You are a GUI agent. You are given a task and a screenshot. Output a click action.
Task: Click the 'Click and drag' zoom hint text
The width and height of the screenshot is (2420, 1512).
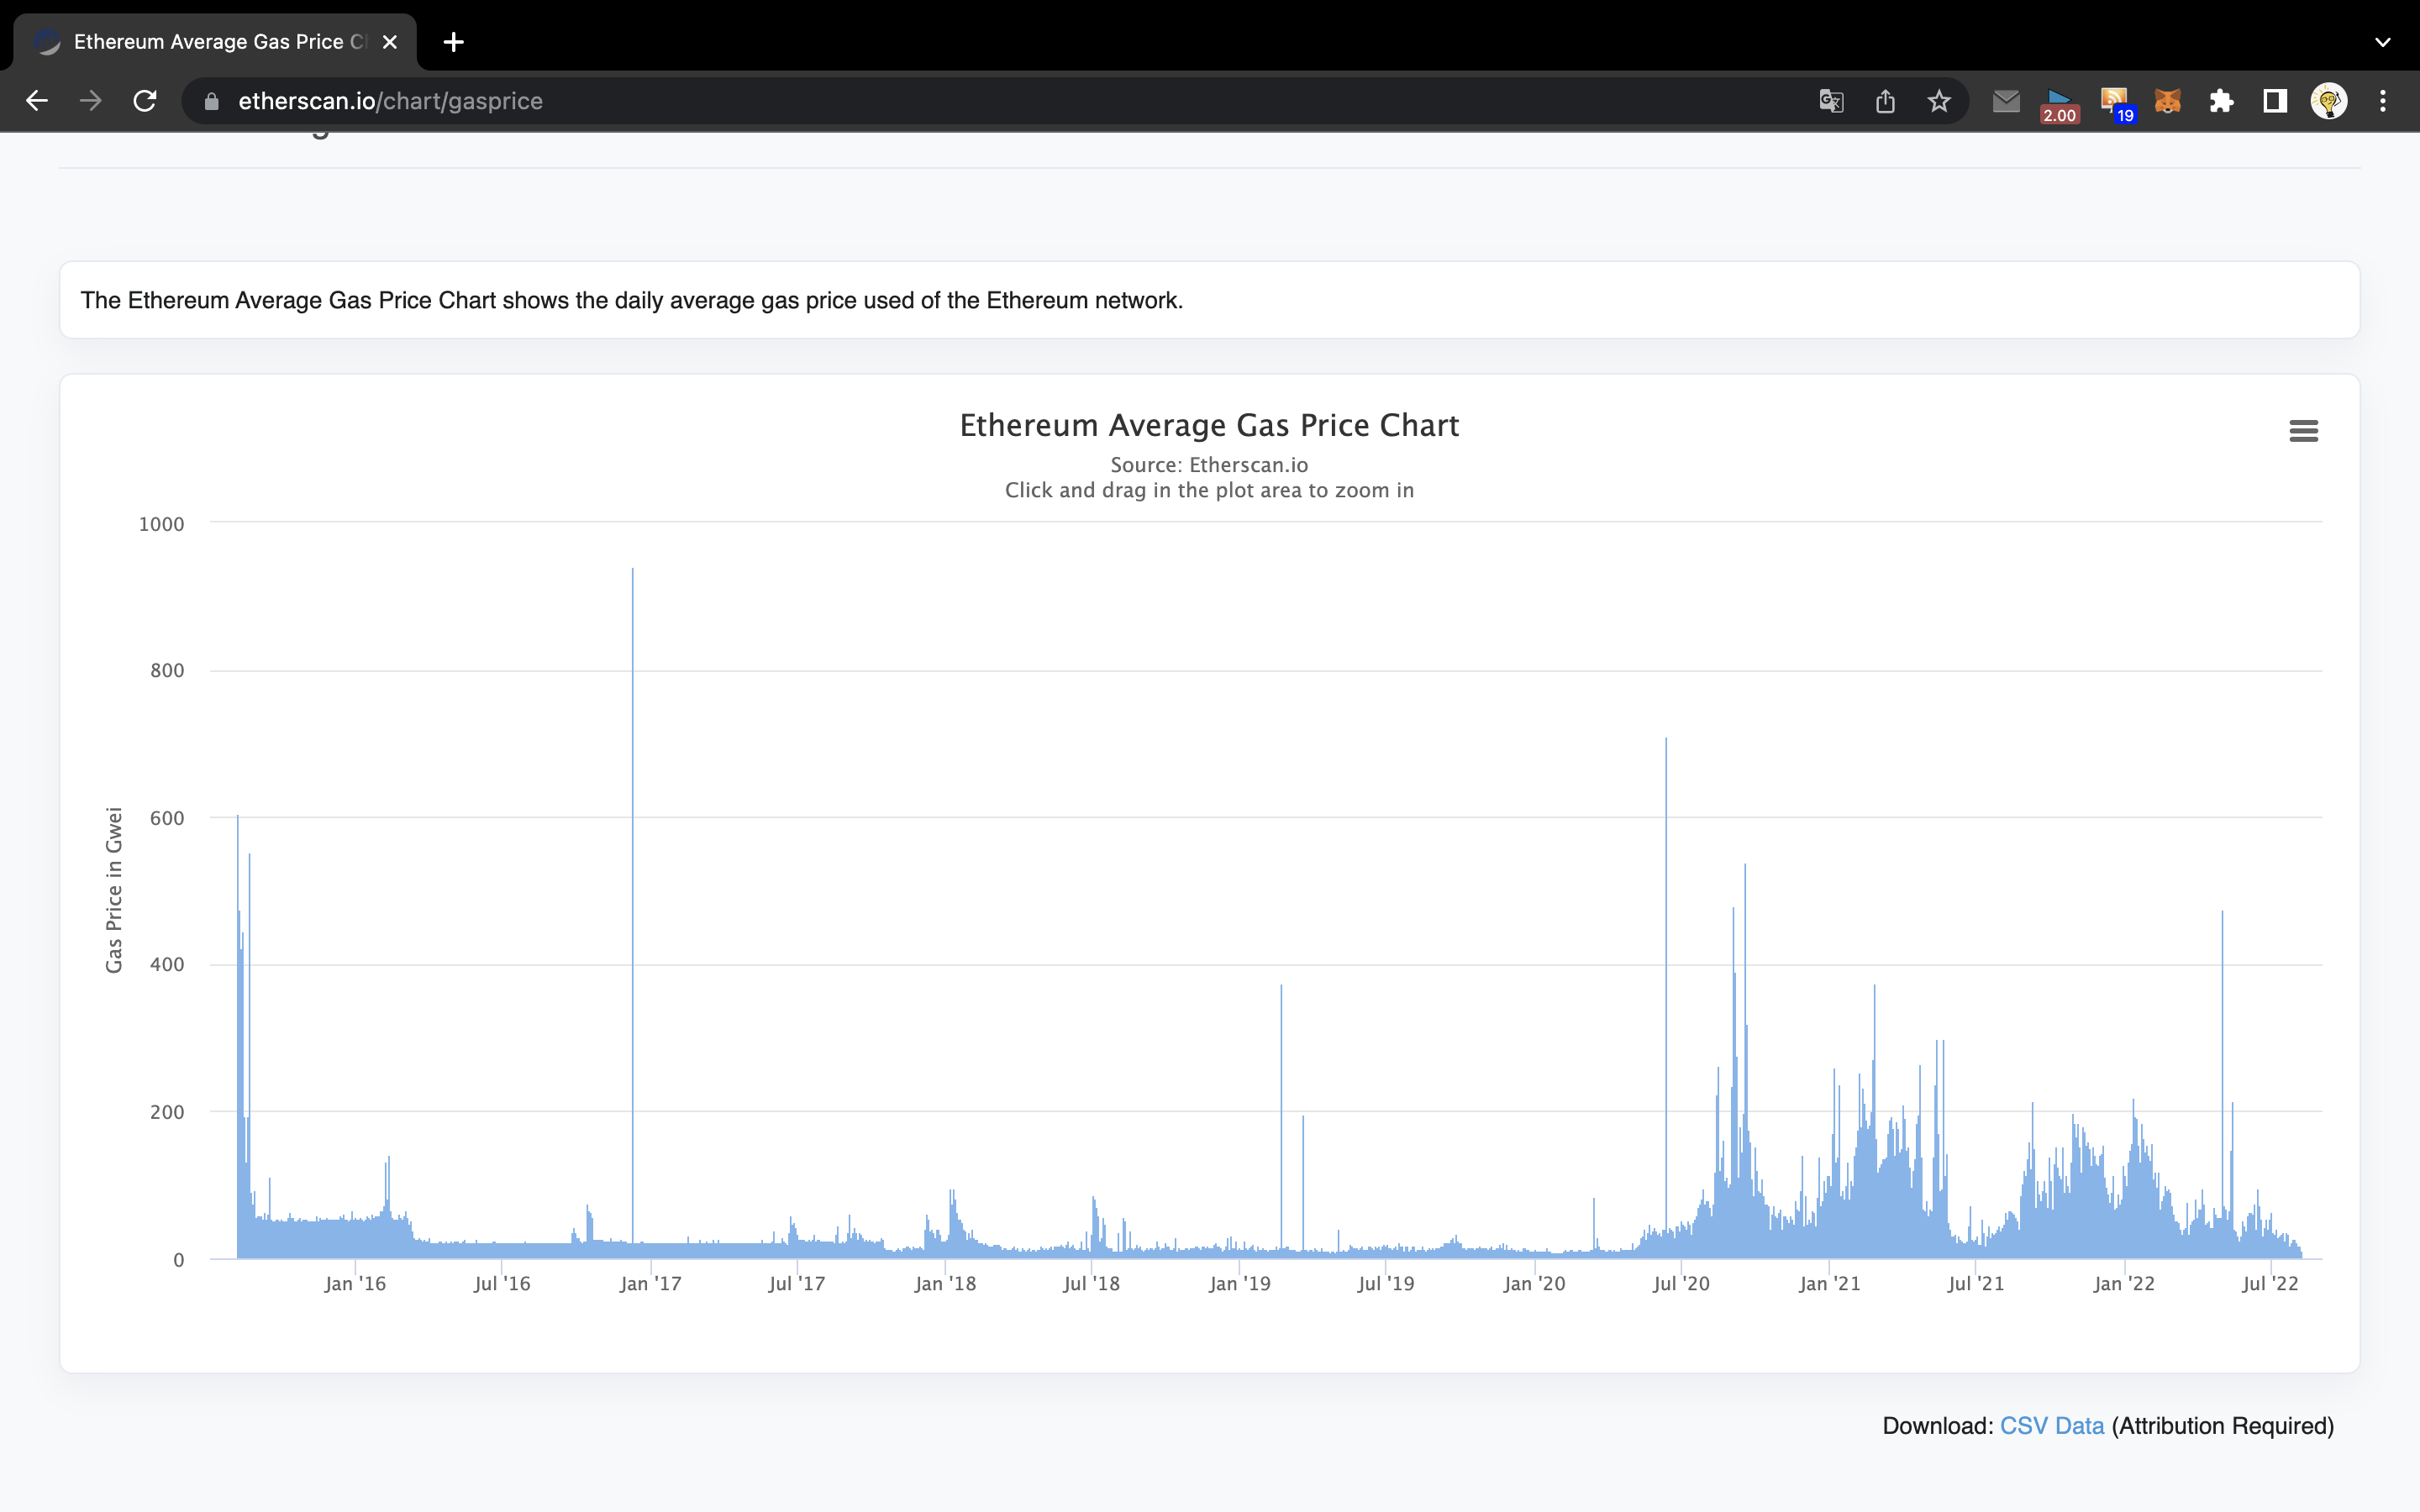[x=1209, y=490]
